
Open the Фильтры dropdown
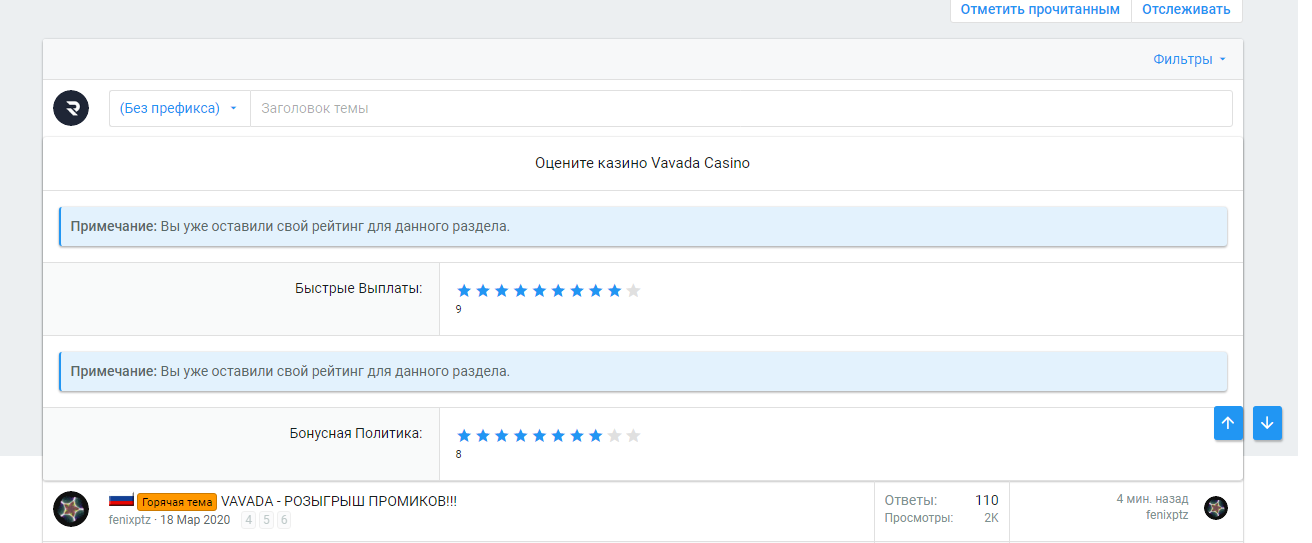point(1189,59)
